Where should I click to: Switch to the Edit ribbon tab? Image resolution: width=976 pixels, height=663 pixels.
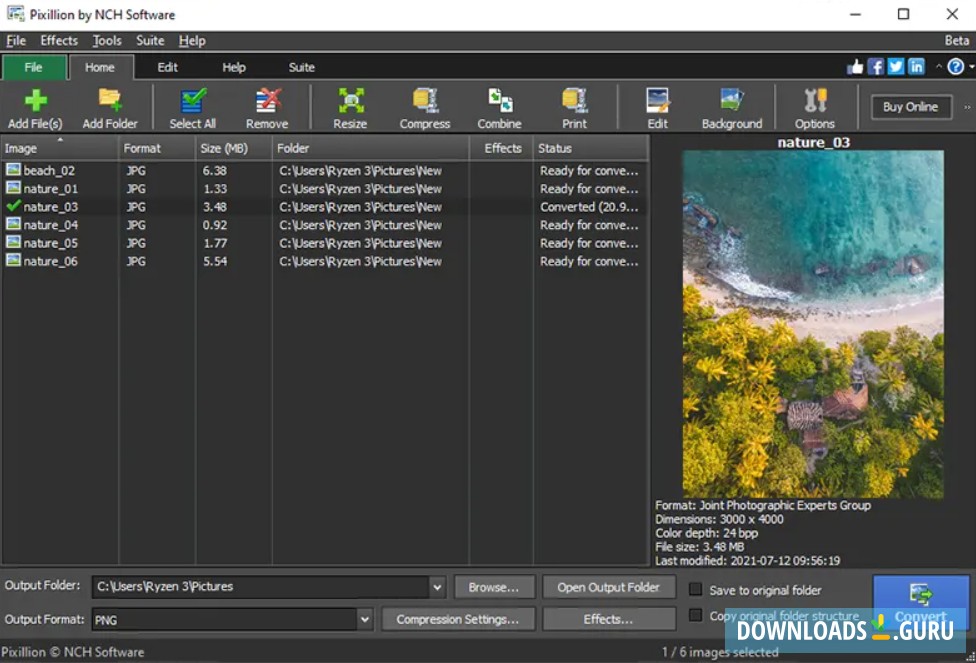coord(168,67)
